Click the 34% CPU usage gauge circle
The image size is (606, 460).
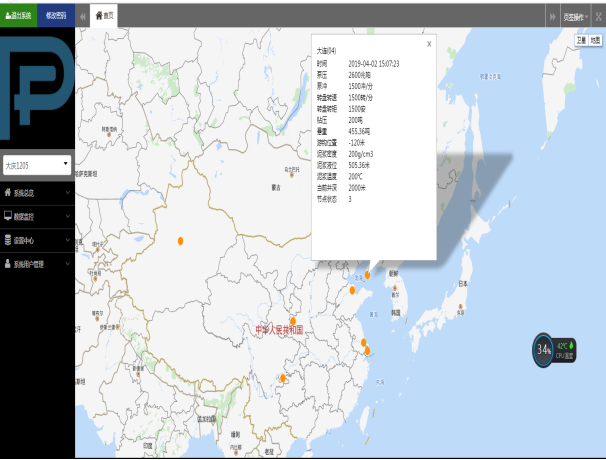coord(543,350)
